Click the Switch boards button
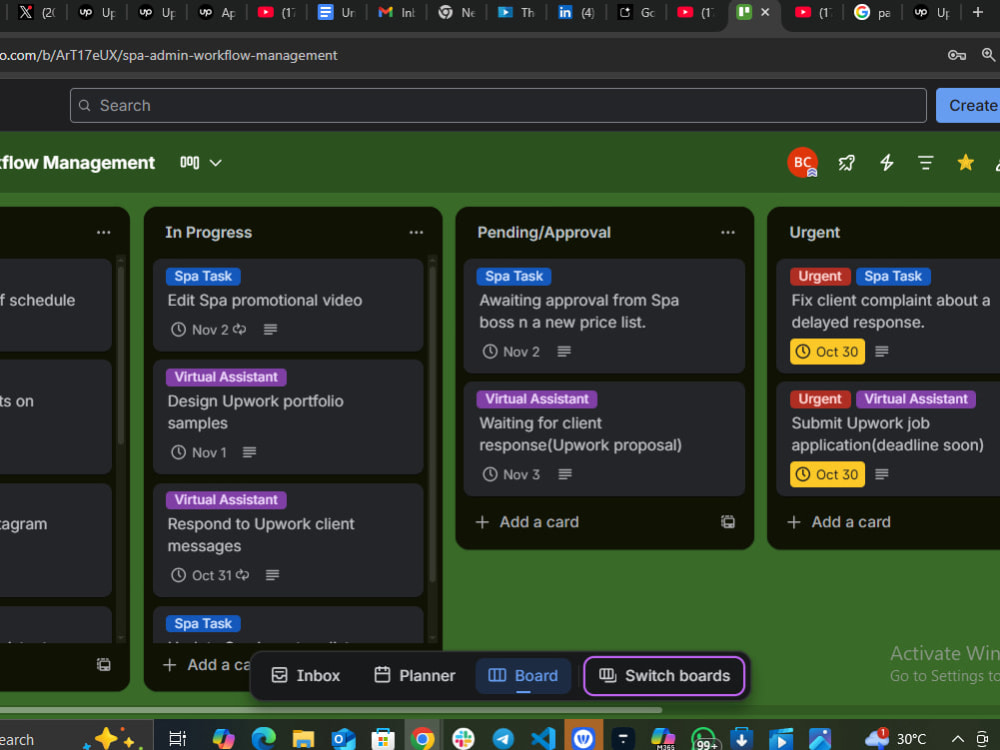Image resolution: width=1000 pixels, height=750 pixels. (665, 676)
